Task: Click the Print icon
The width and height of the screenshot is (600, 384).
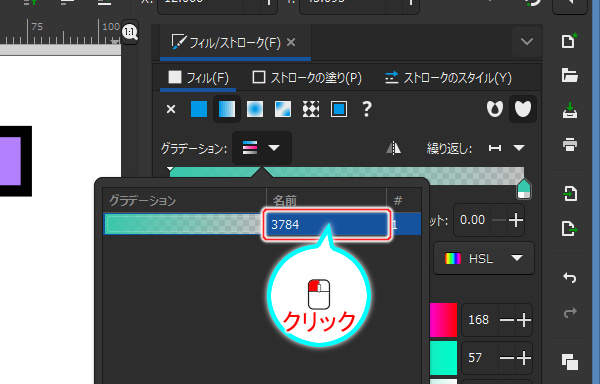Action: (x=569, y=145)
